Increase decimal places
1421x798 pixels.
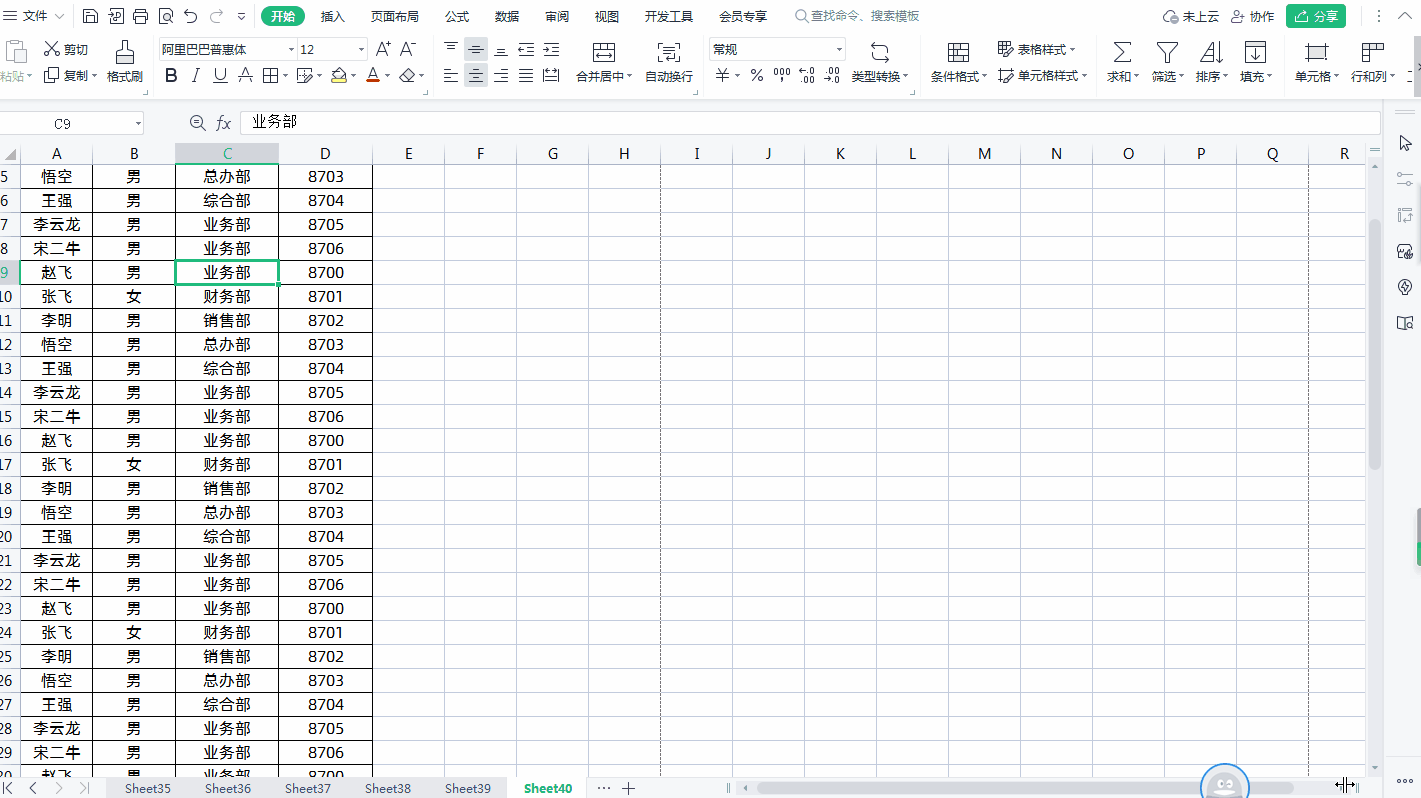click(x=807, y=76)
